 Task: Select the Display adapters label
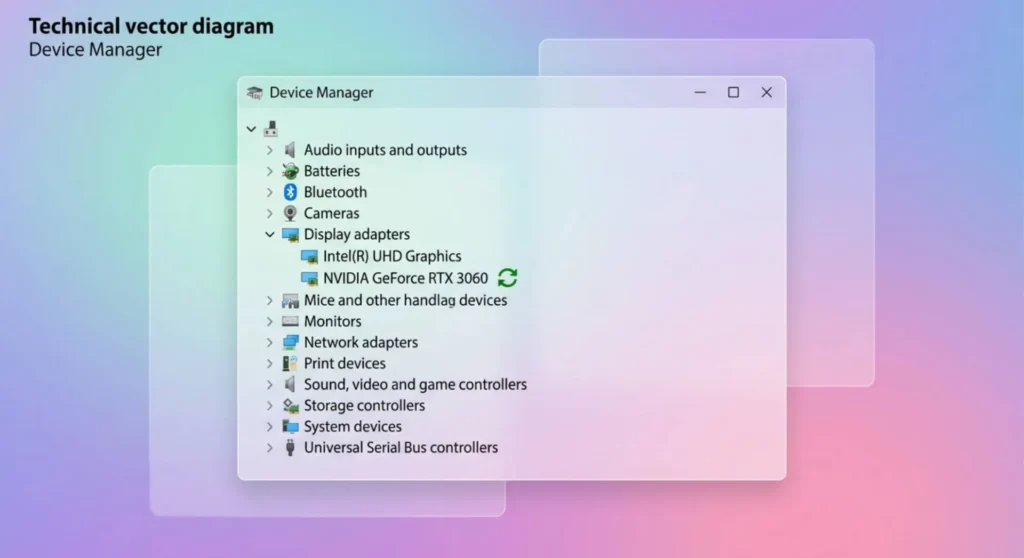[x=357, y=235]
